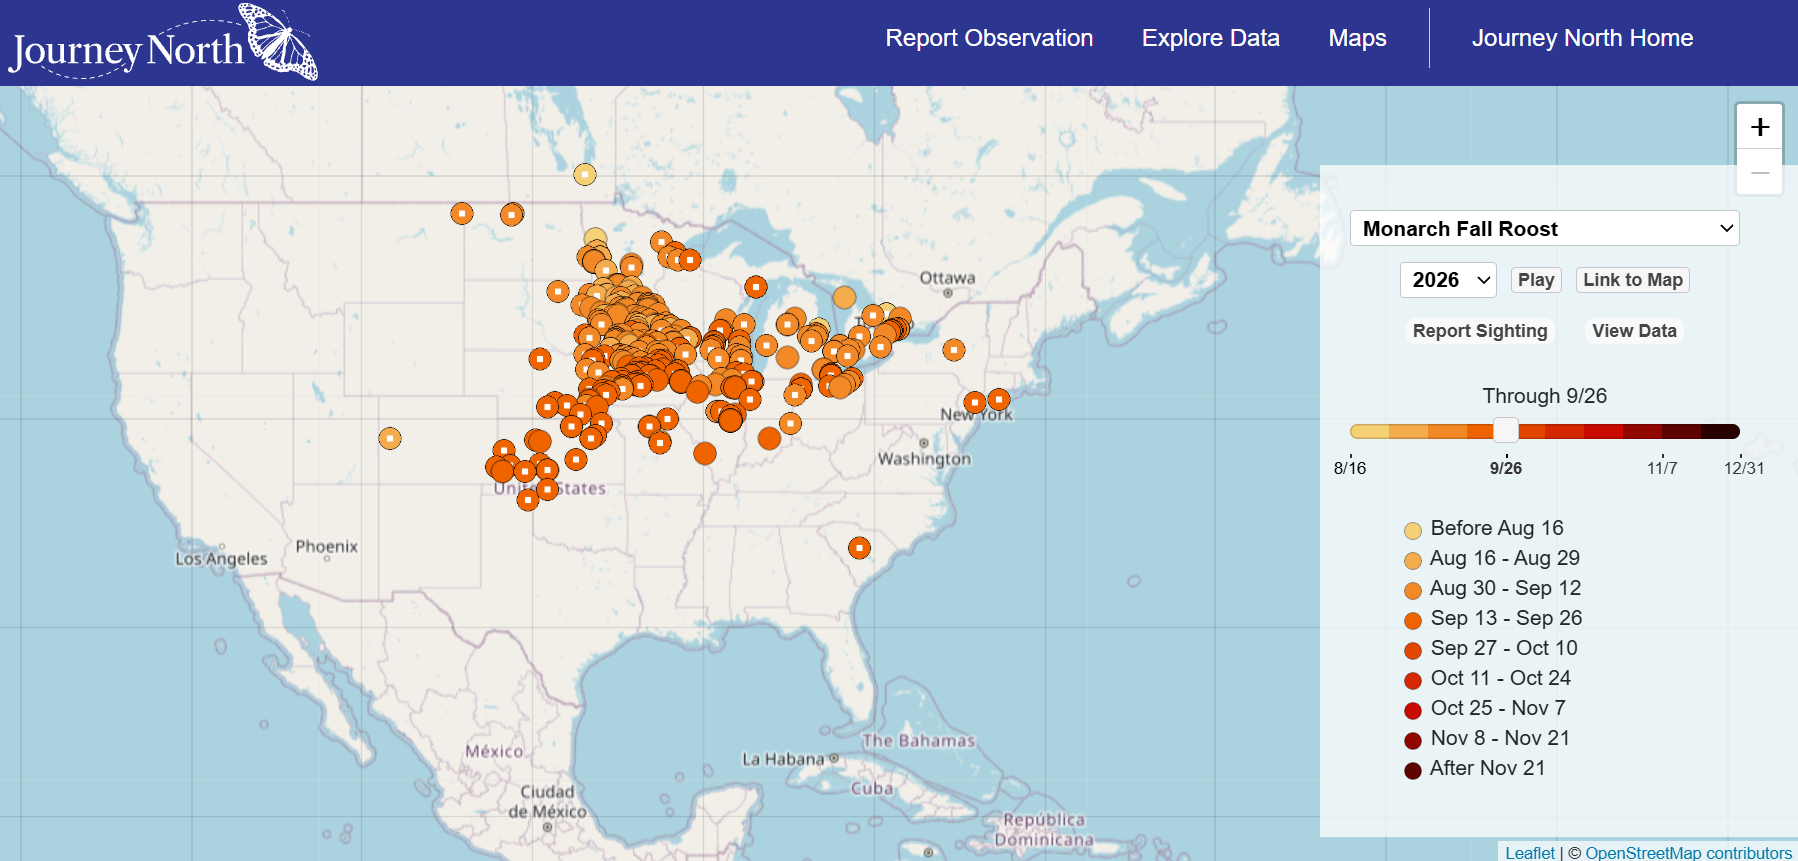Click the 8/16 timeline label
This screenshot has width=1798, height=861.
(x=1350, y=468)
